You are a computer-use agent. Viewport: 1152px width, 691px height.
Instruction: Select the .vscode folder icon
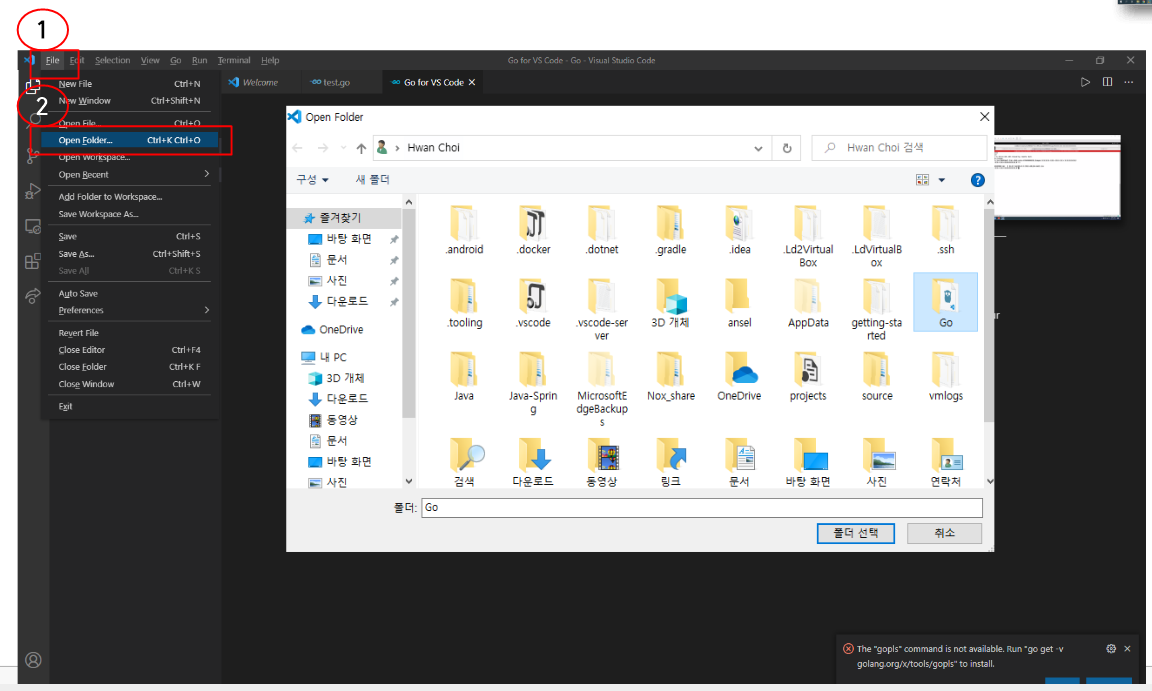pos(533,297)
